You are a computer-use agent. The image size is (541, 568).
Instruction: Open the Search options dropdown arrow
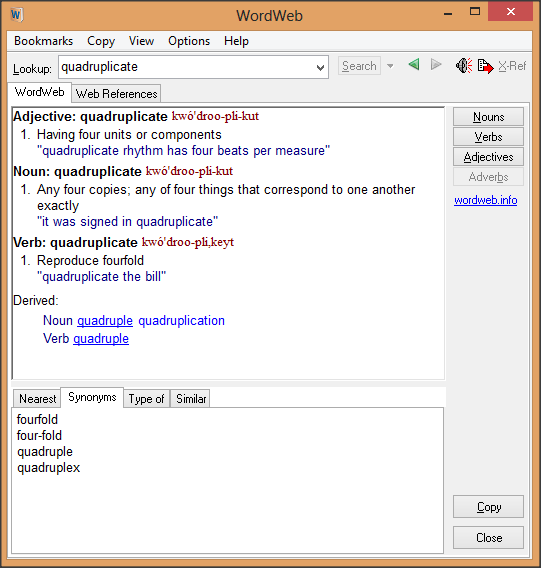[x=390, y=66]
